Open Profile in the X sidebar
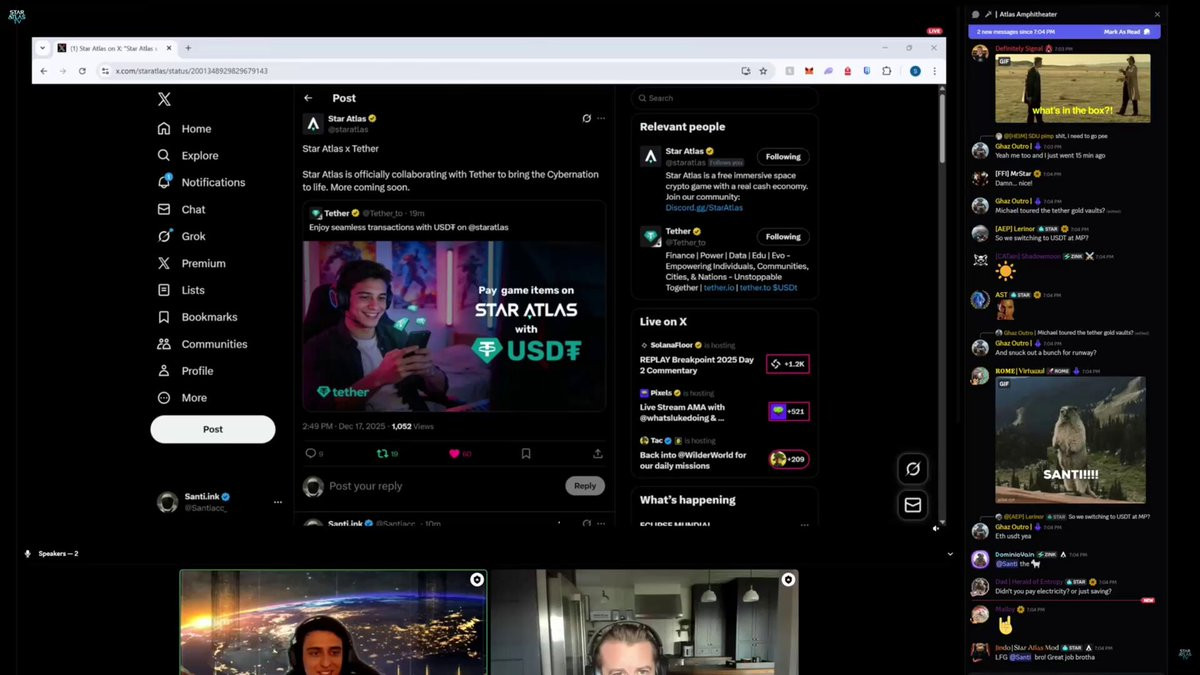Image resolution: width=1200 pixels, height=675 pixels. click(x=185, y=371)
